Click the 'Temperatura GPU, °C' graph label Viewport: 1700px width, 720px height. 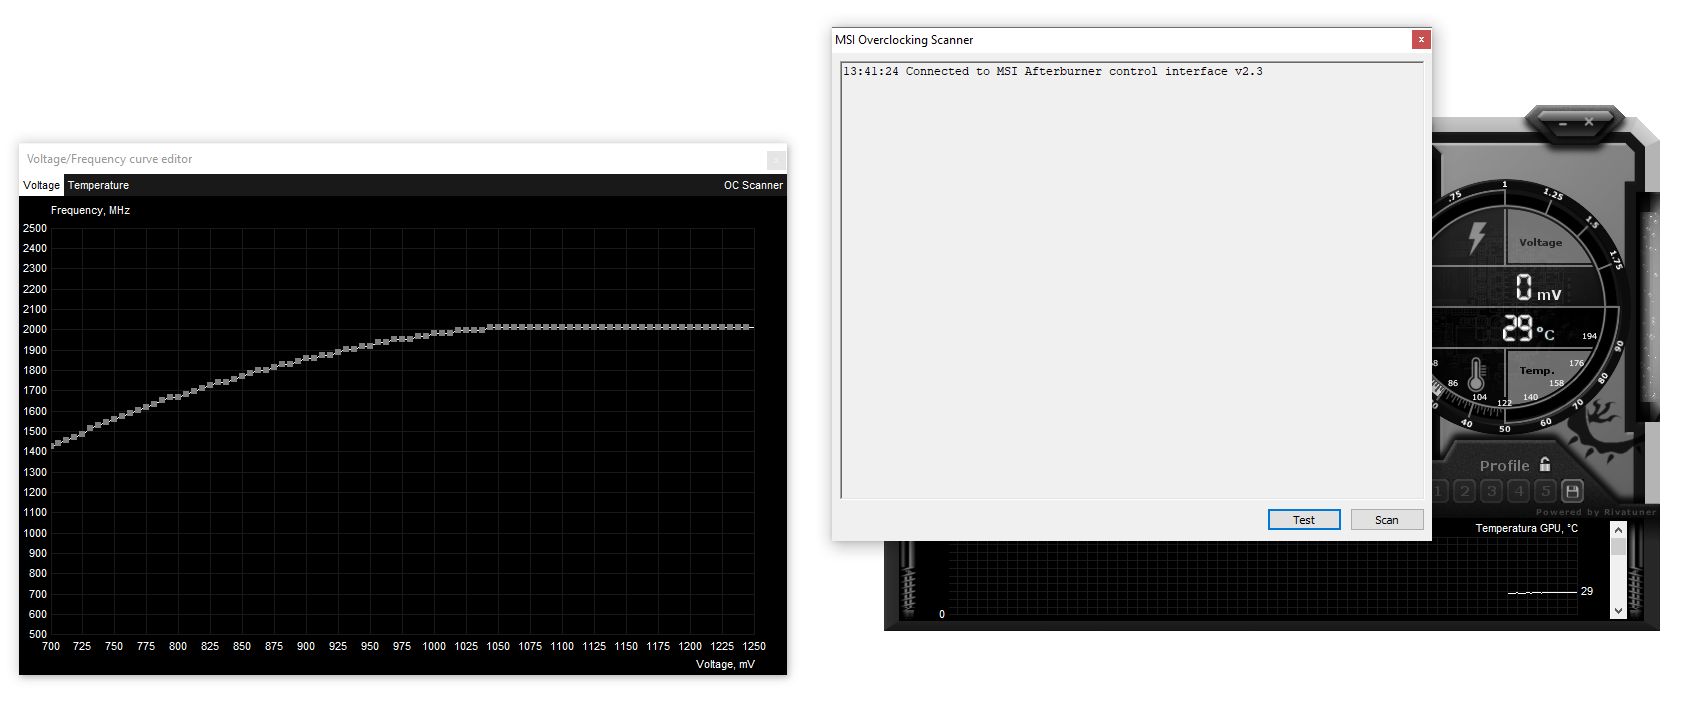coord(1526,528)
